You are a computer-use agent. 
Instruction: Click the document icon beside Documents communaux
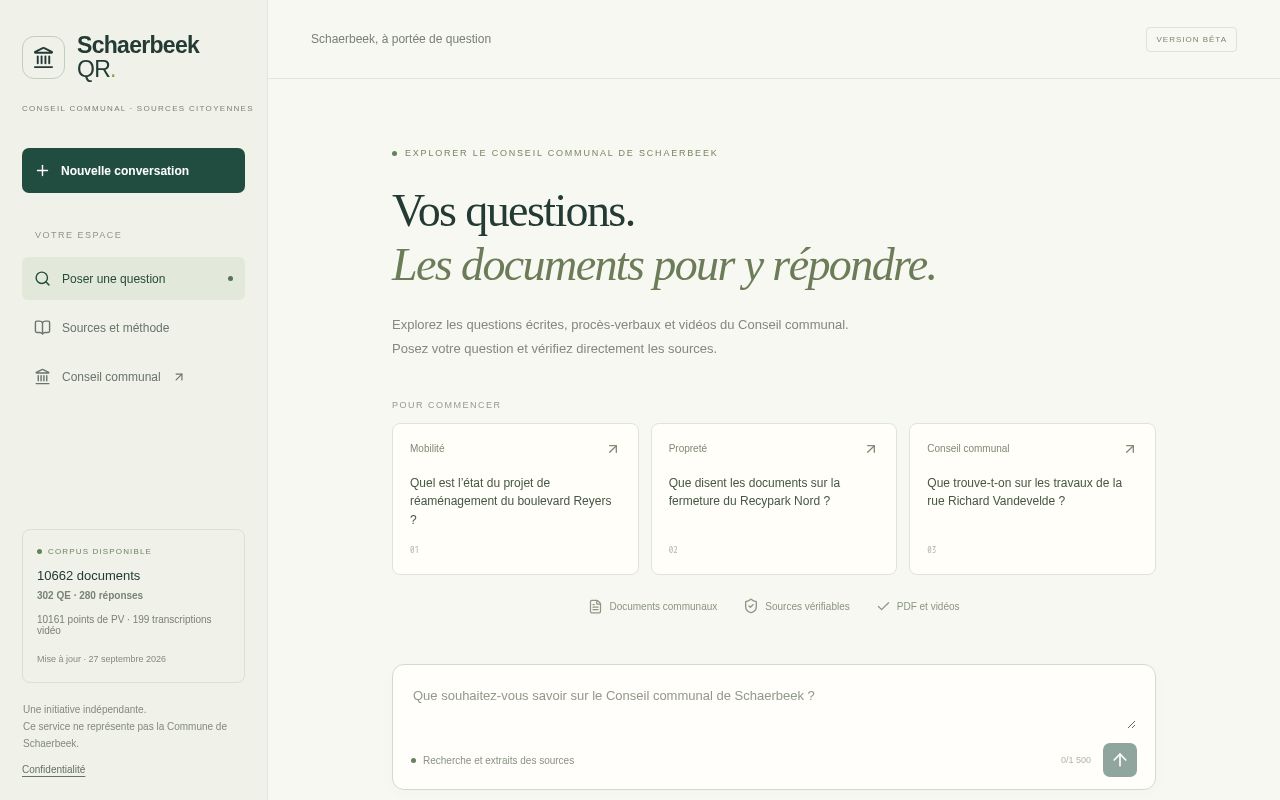[x=595, y=606]
